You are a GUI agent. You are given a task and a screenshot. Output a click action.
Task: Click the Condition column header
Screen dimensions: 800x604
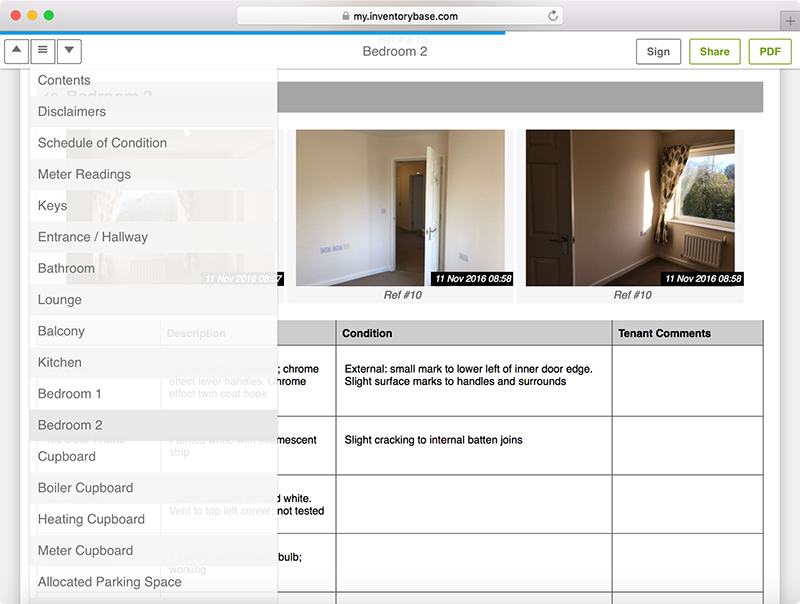[473, 333]
